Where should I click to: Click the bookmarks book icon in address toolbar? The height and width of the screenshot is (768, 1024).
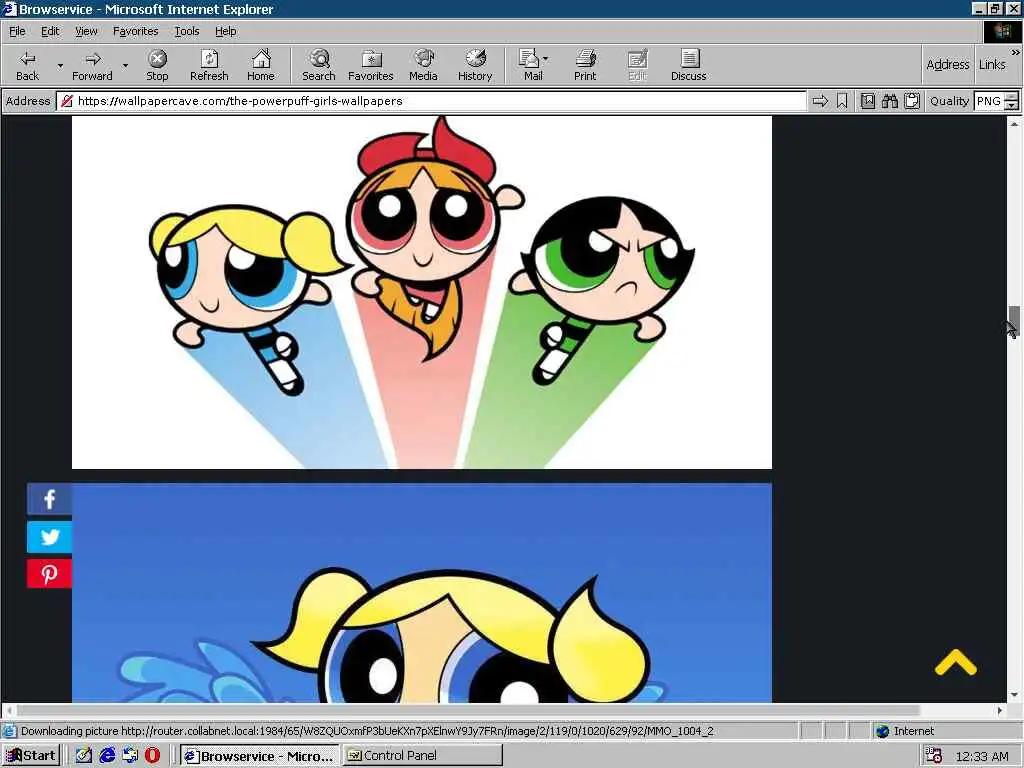point(868,101)
